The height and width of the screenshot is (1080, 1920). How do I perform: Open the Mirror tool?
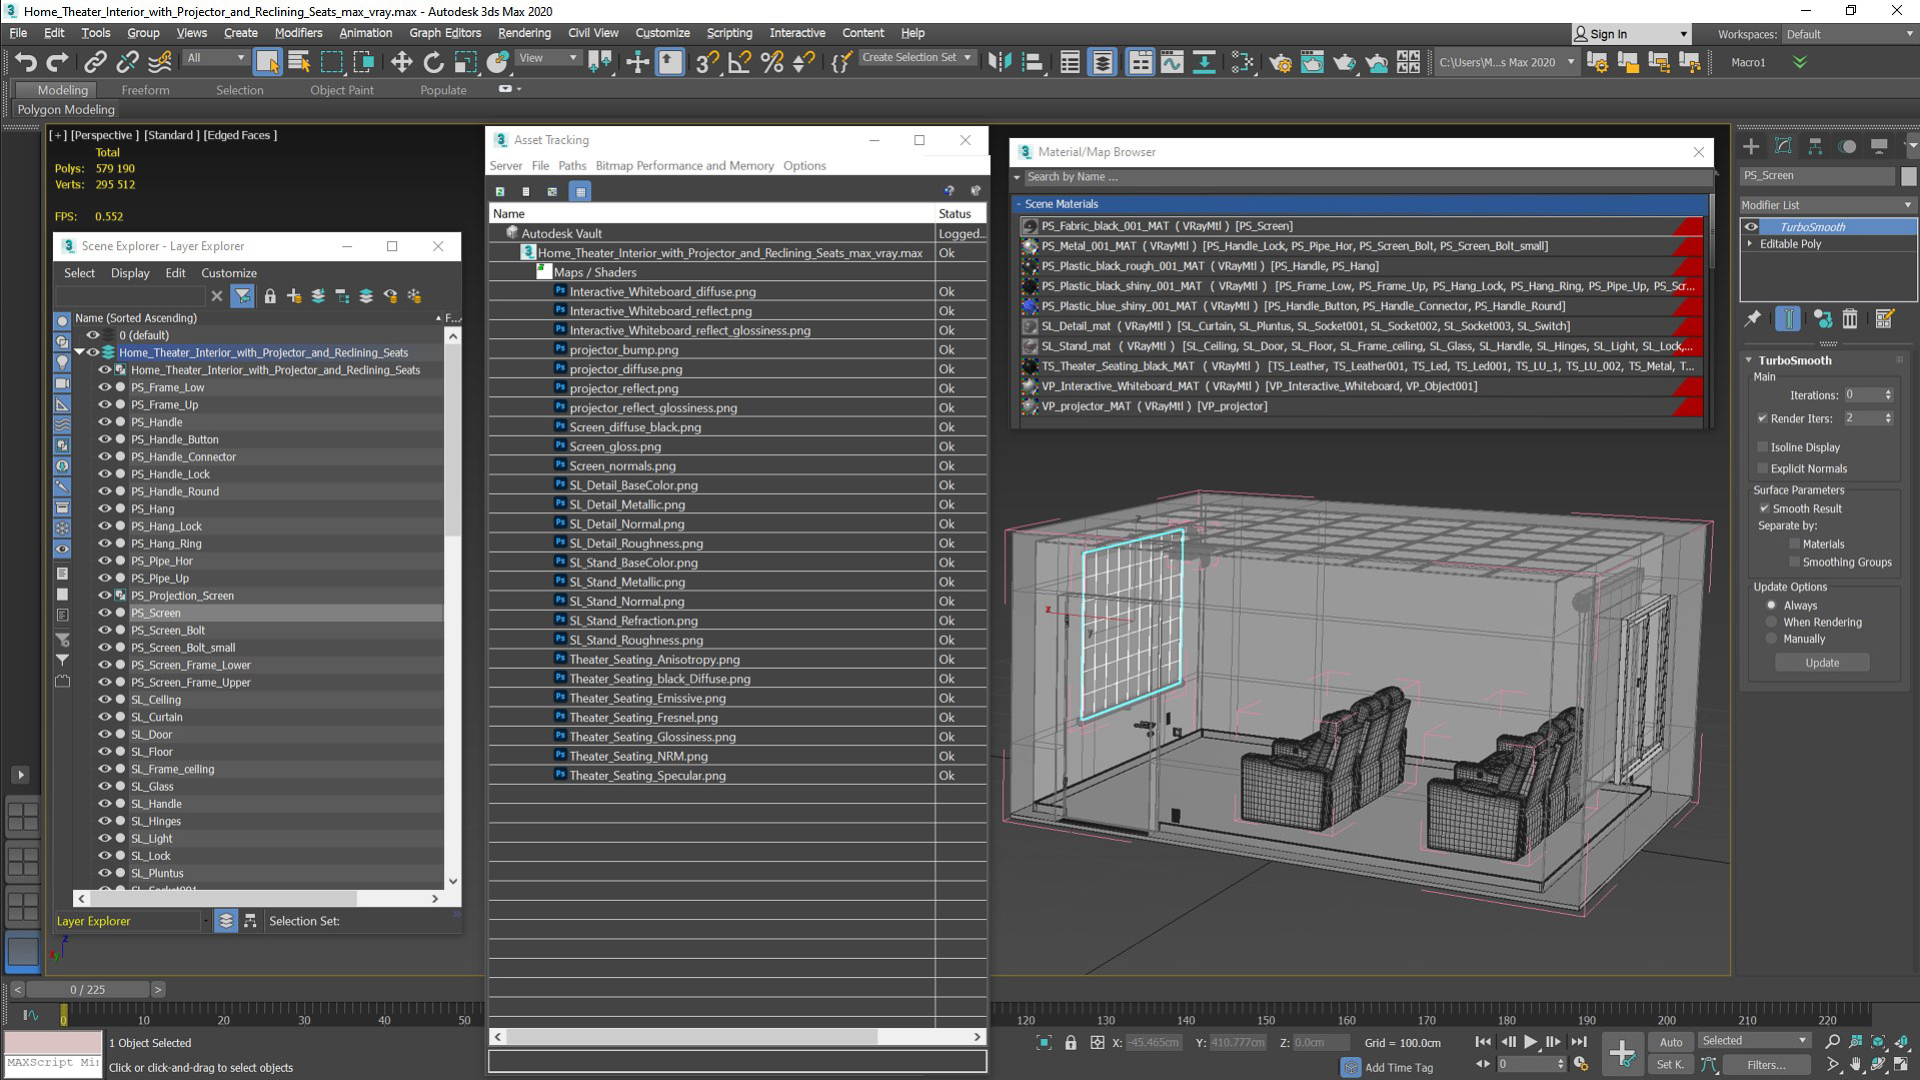point(999,62)
